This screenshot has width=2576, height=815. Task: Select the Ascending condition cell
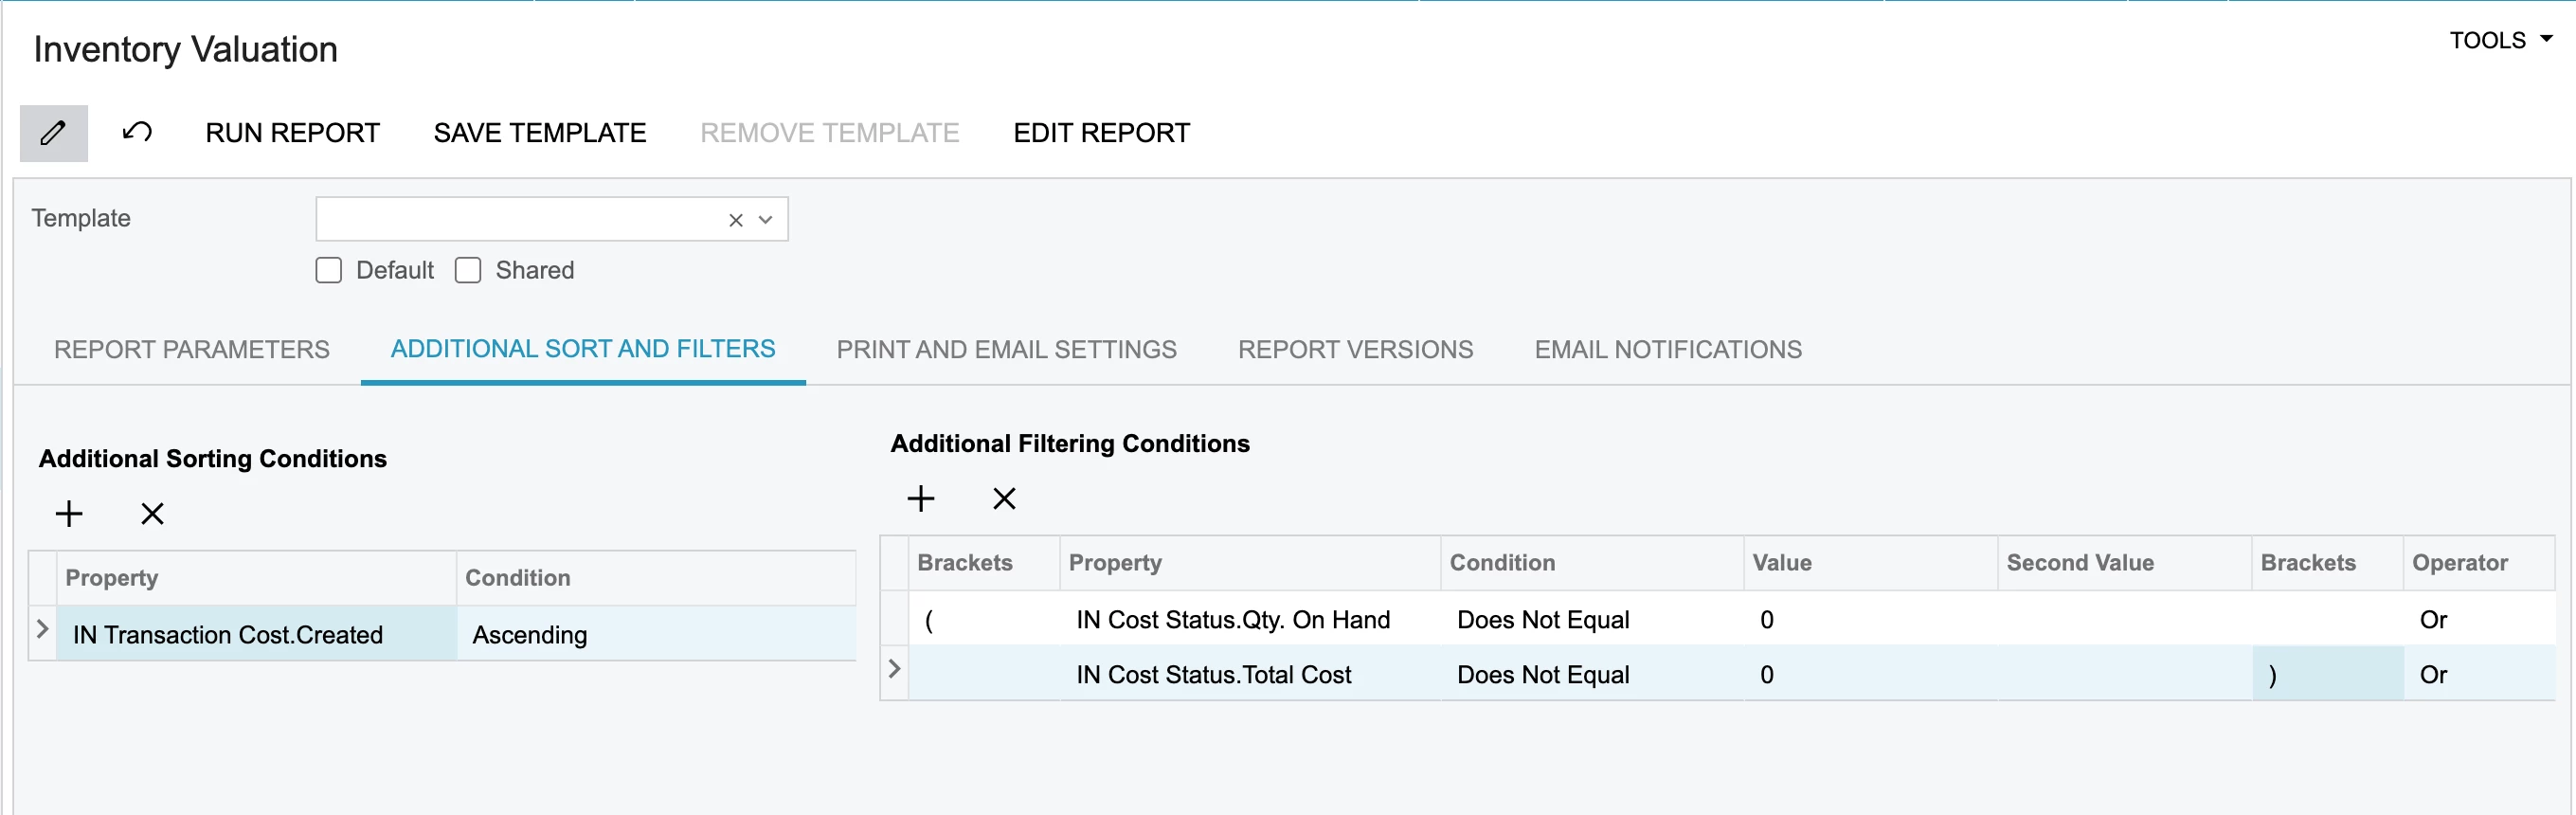click(x=655, y=635)
